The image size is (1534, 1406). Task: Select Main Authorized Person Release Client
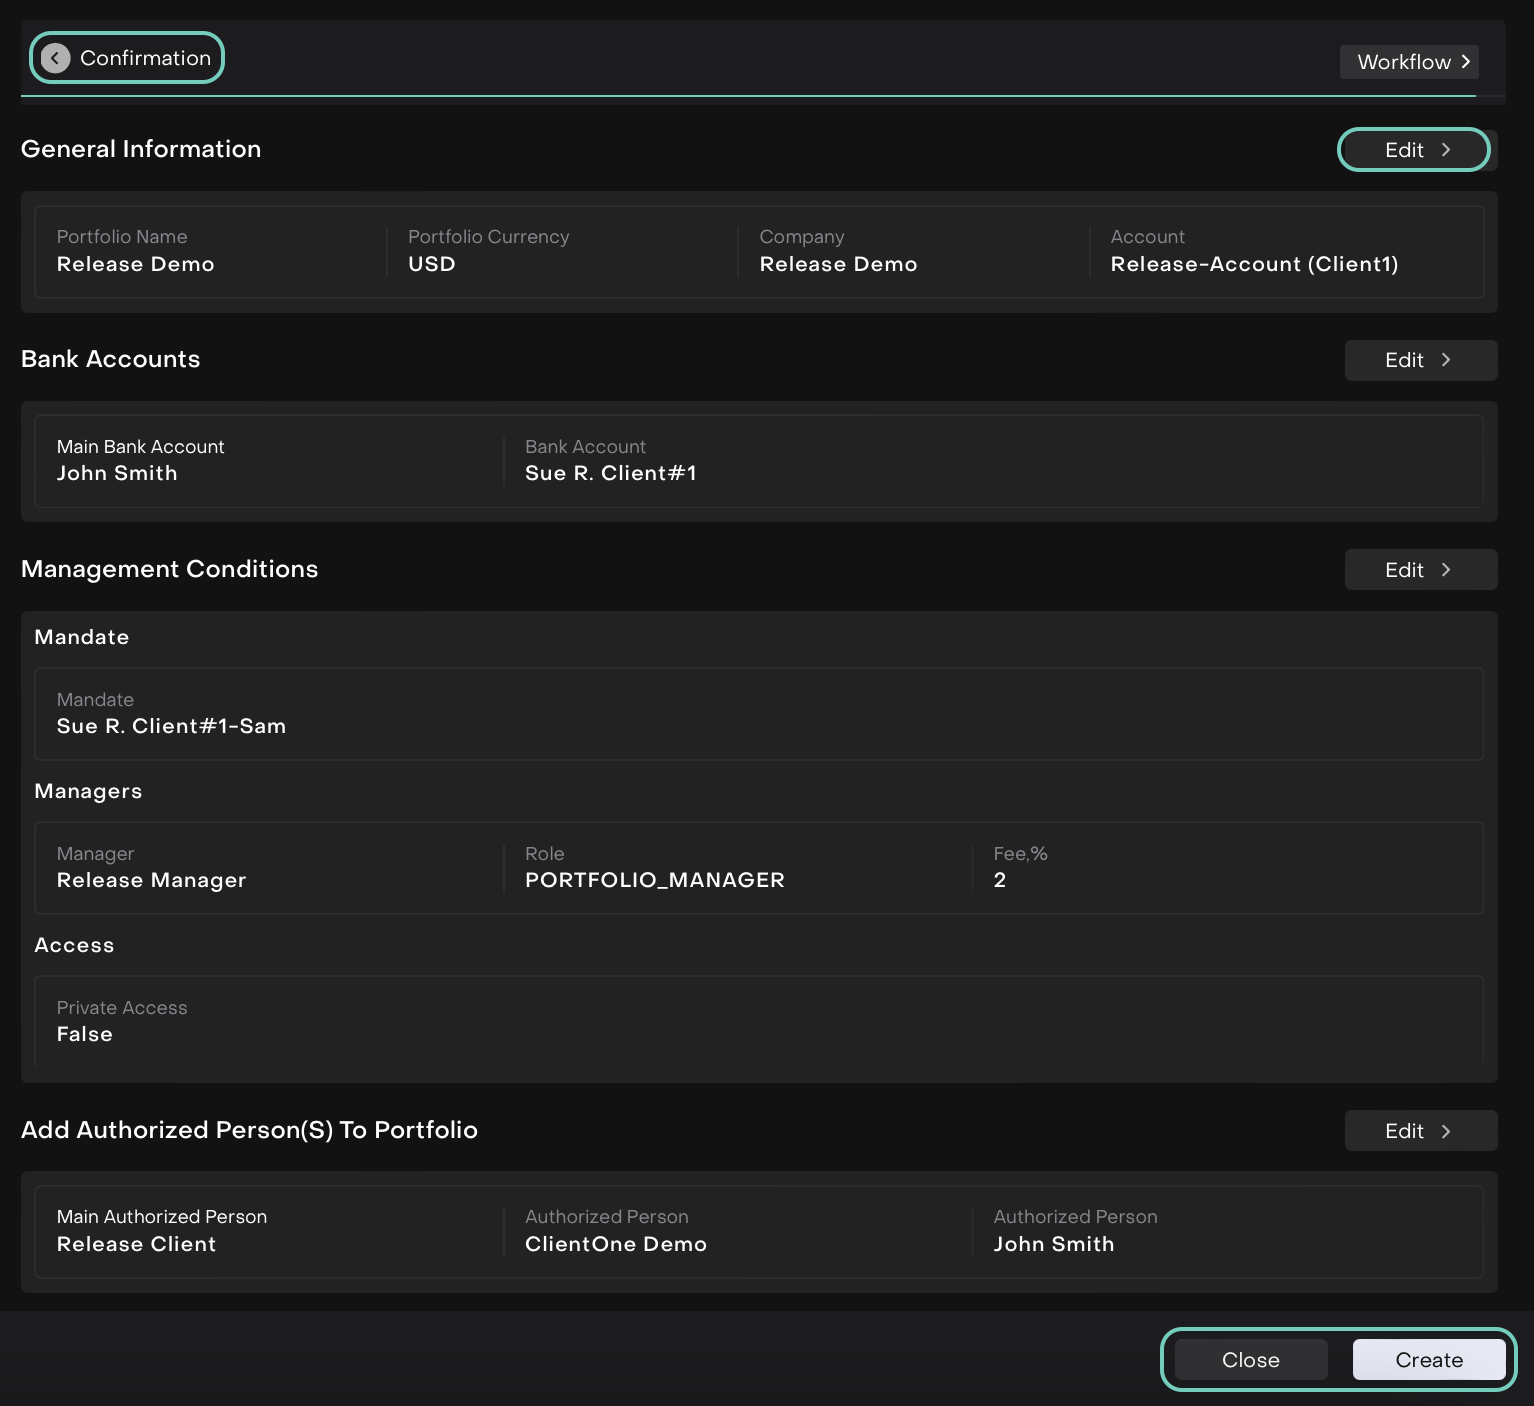pos(136,1244)
